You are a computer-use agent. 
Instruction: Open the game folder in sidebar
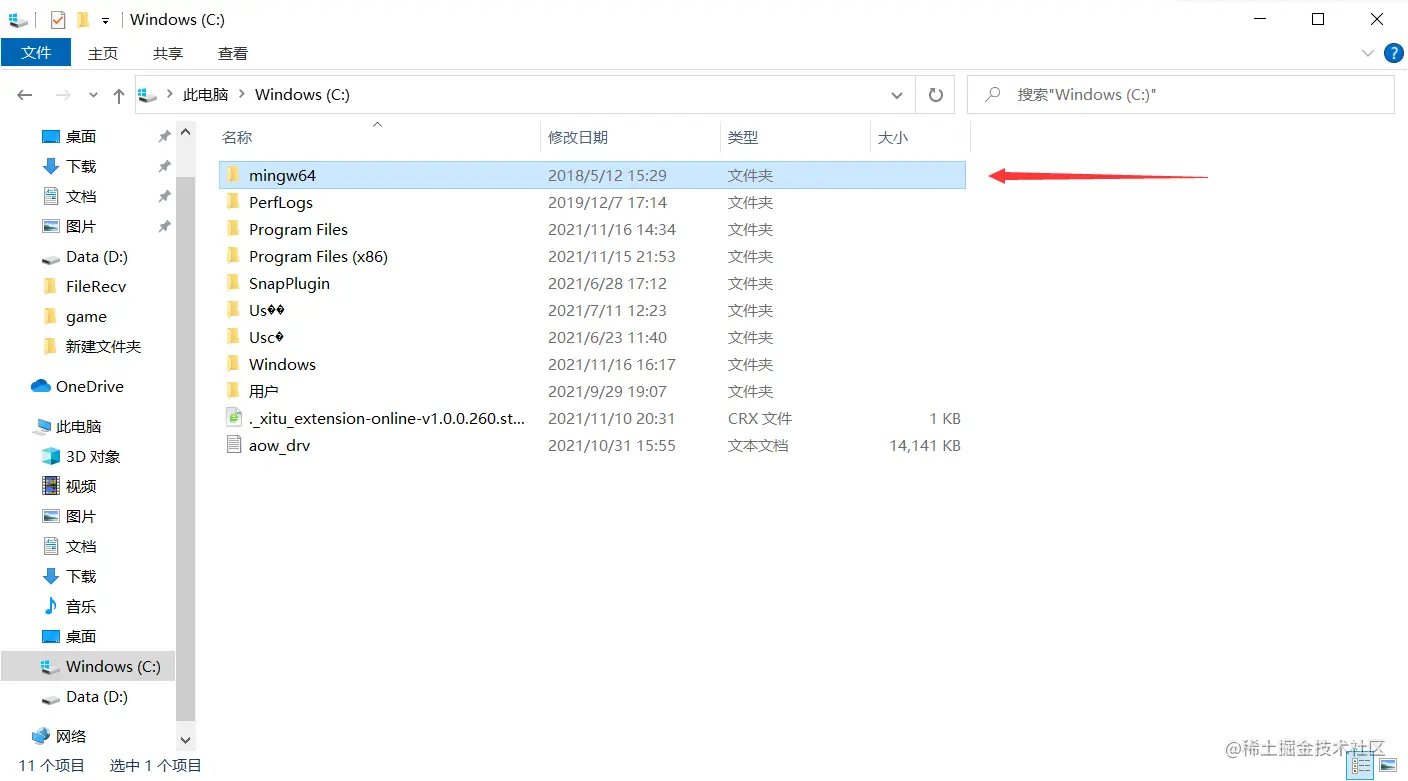pyautogui.click(x=86, y=316)
